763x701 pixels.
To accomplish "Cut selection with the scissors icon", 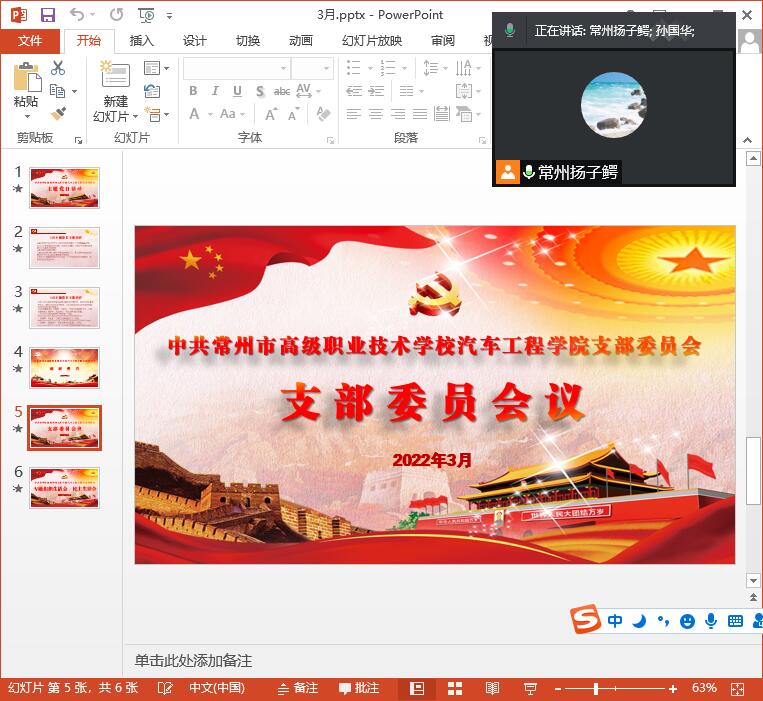I will [x=58, y=68].
